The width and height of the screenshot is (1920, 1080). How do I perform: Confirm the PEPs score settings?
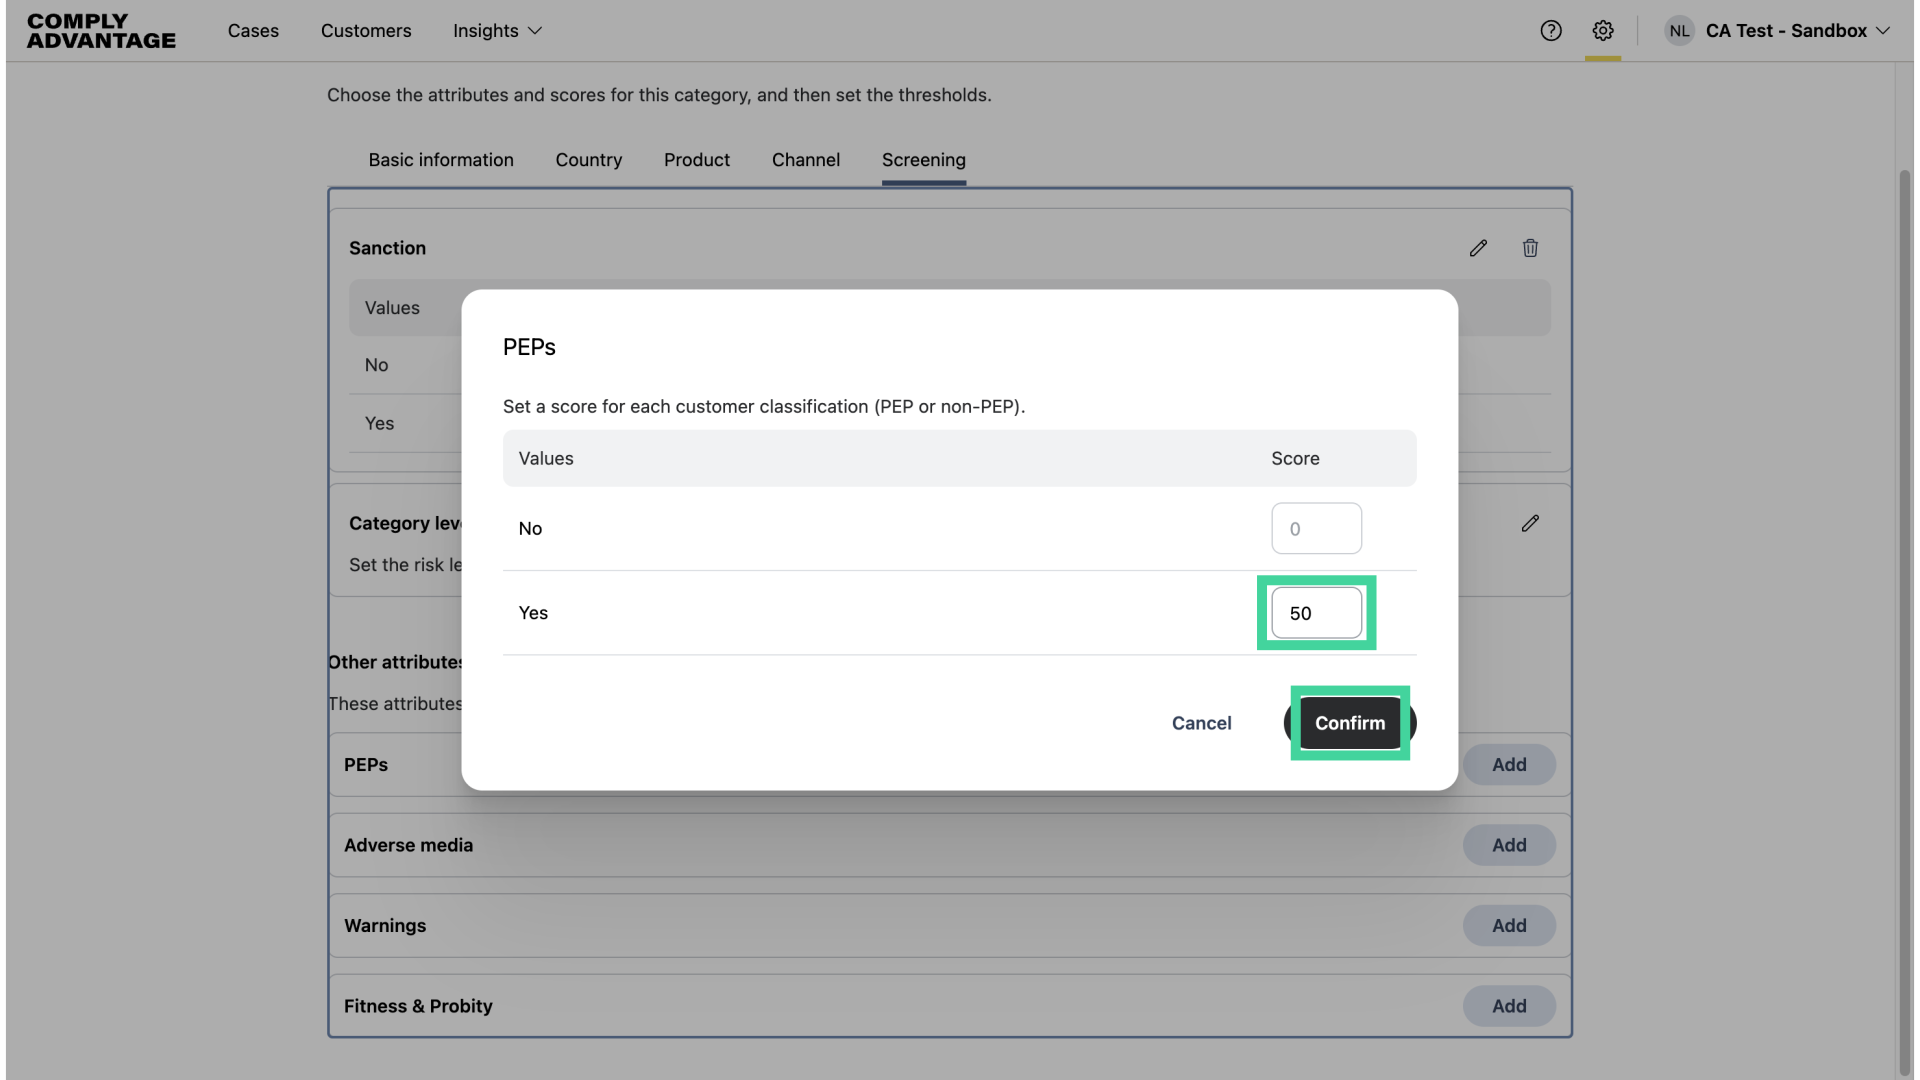(x=1349, y=723)
